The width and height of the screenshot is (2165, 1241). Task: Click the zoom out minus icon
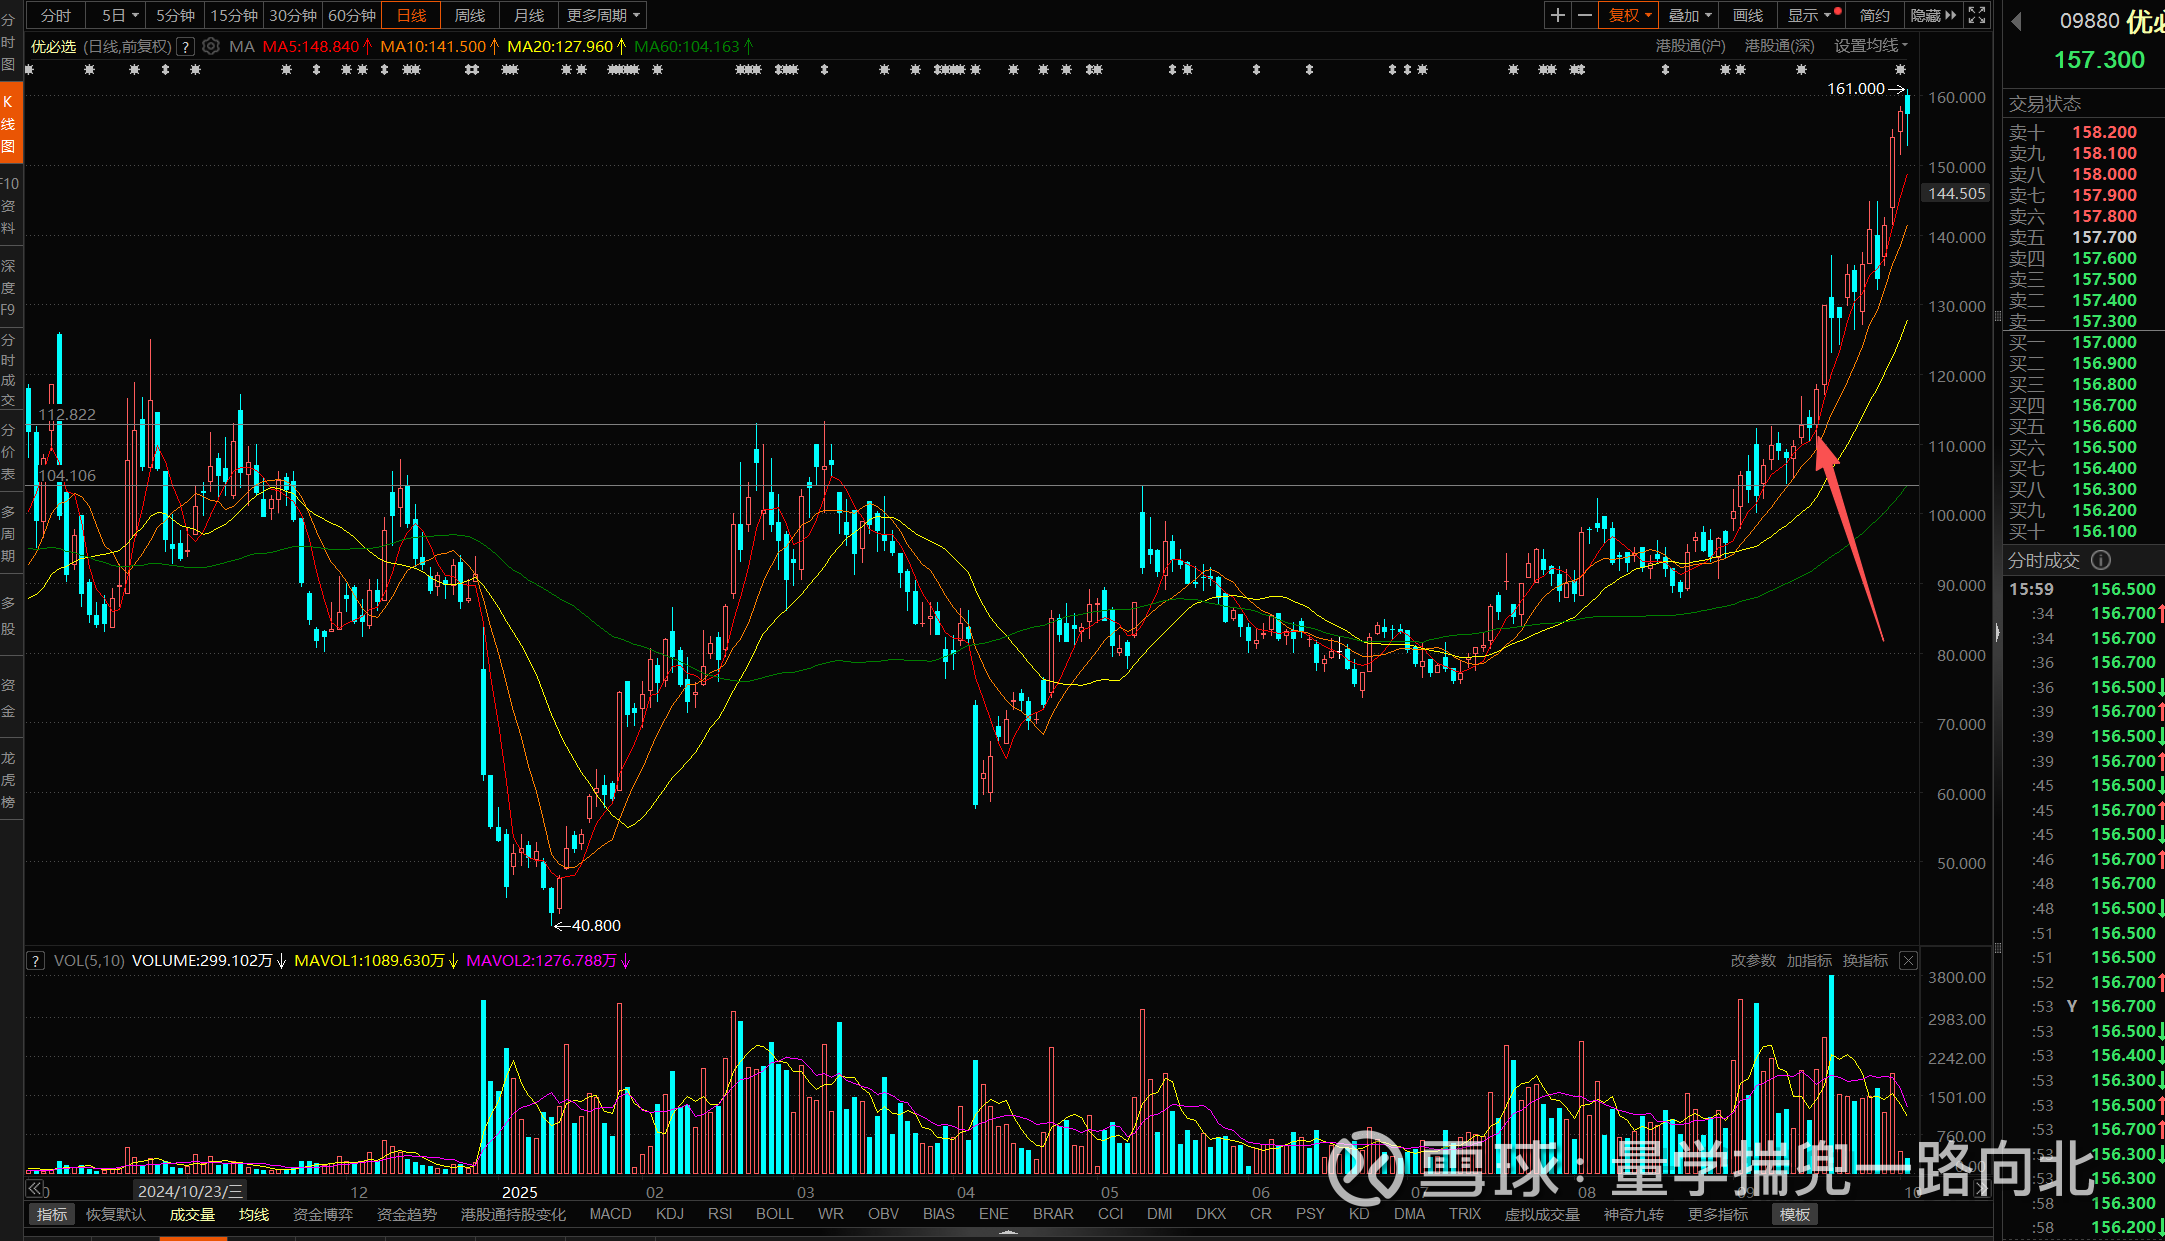click(x=1585, y=15)
